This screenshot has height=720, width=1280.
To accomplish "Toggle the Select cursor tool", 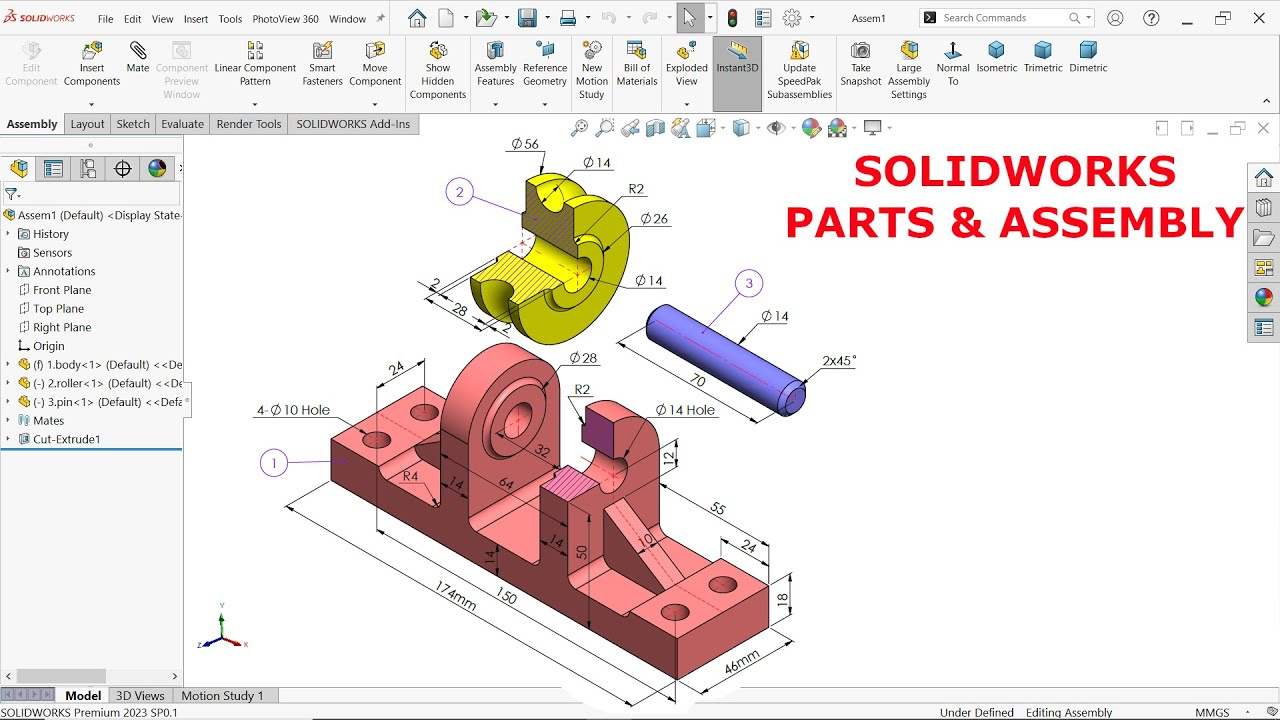I will click(x=689, y=18).
